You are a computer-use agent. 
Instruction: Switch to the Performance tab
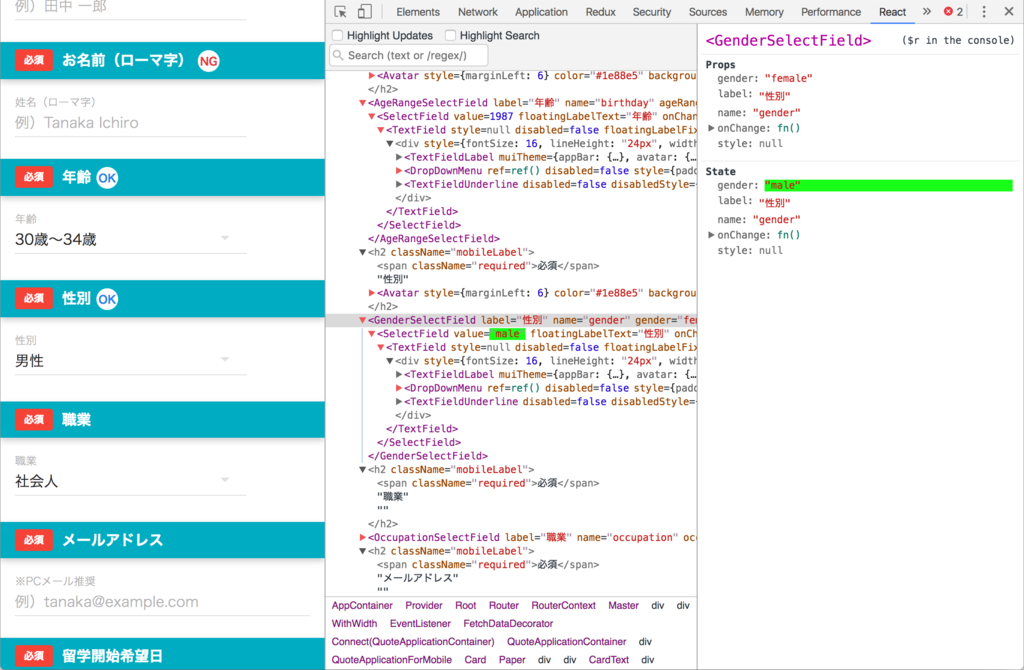(831, 12)
